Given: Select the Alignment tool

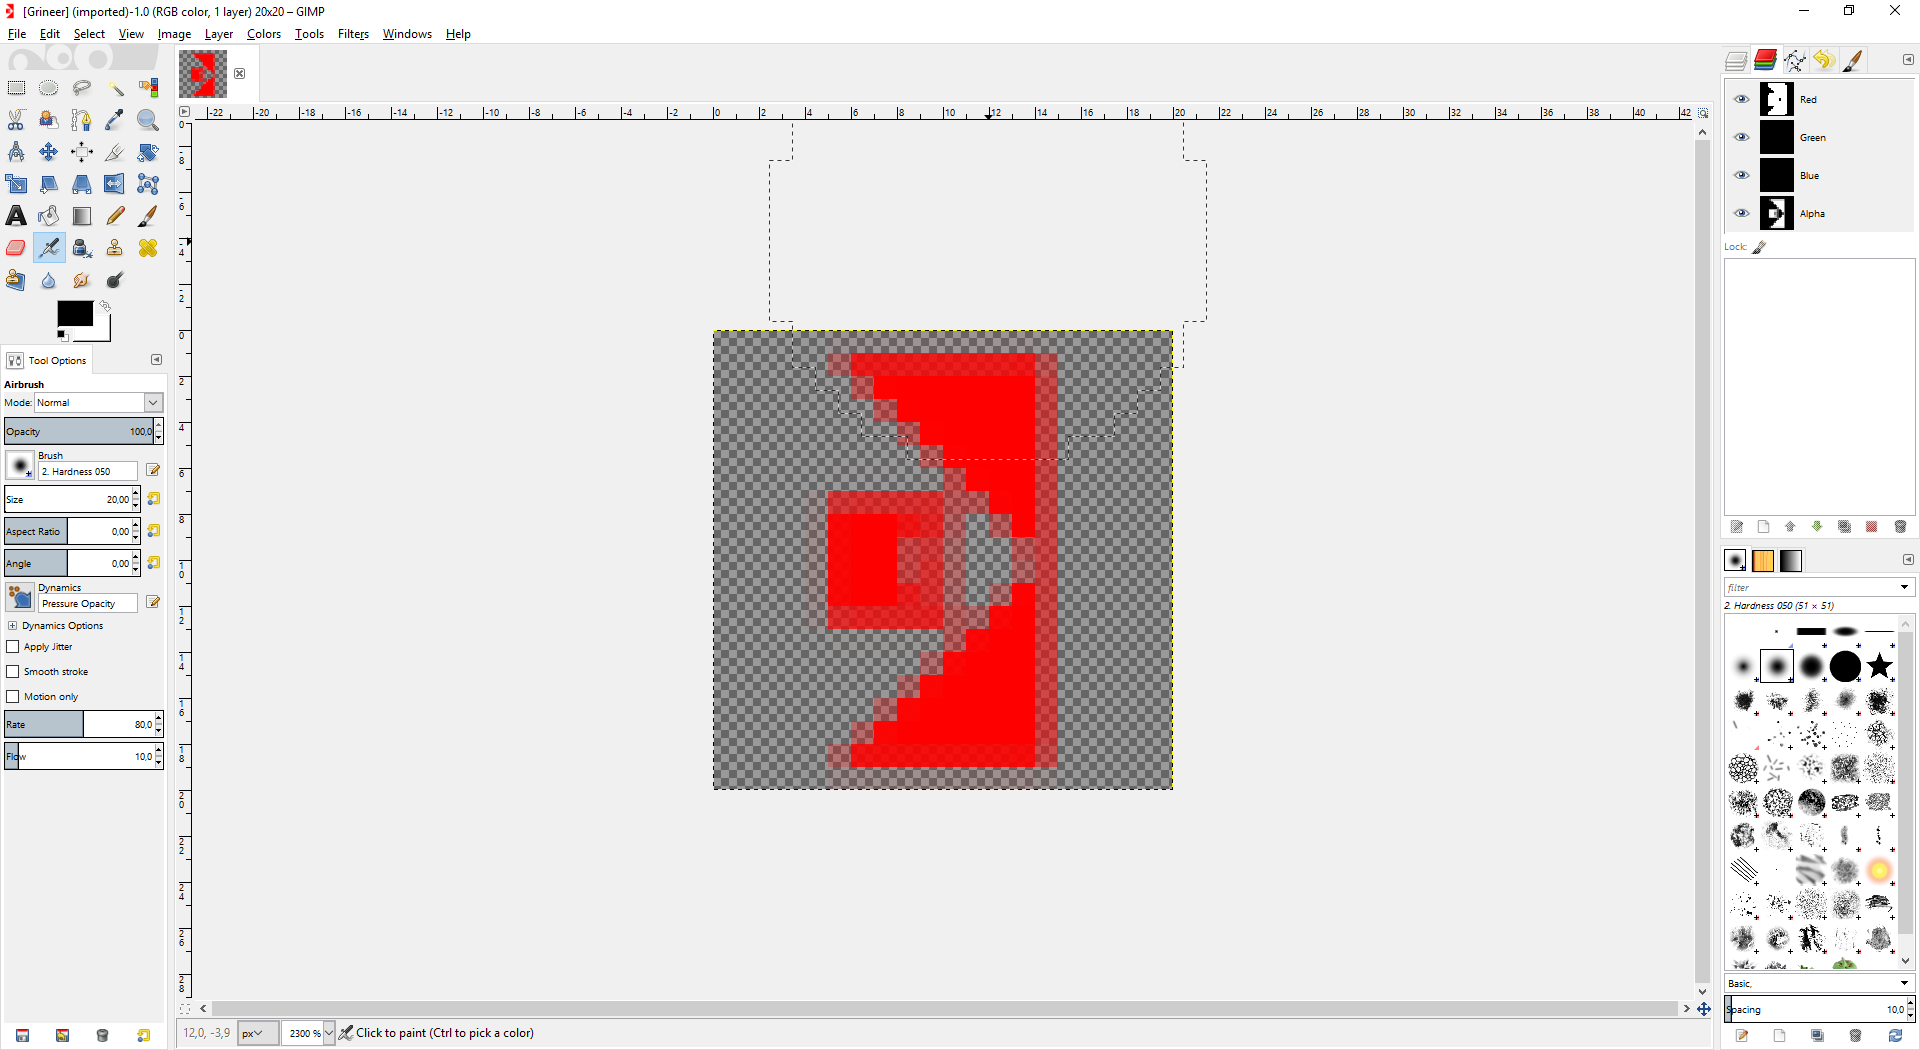Looking at the screenshot, I should coord(82,152).
